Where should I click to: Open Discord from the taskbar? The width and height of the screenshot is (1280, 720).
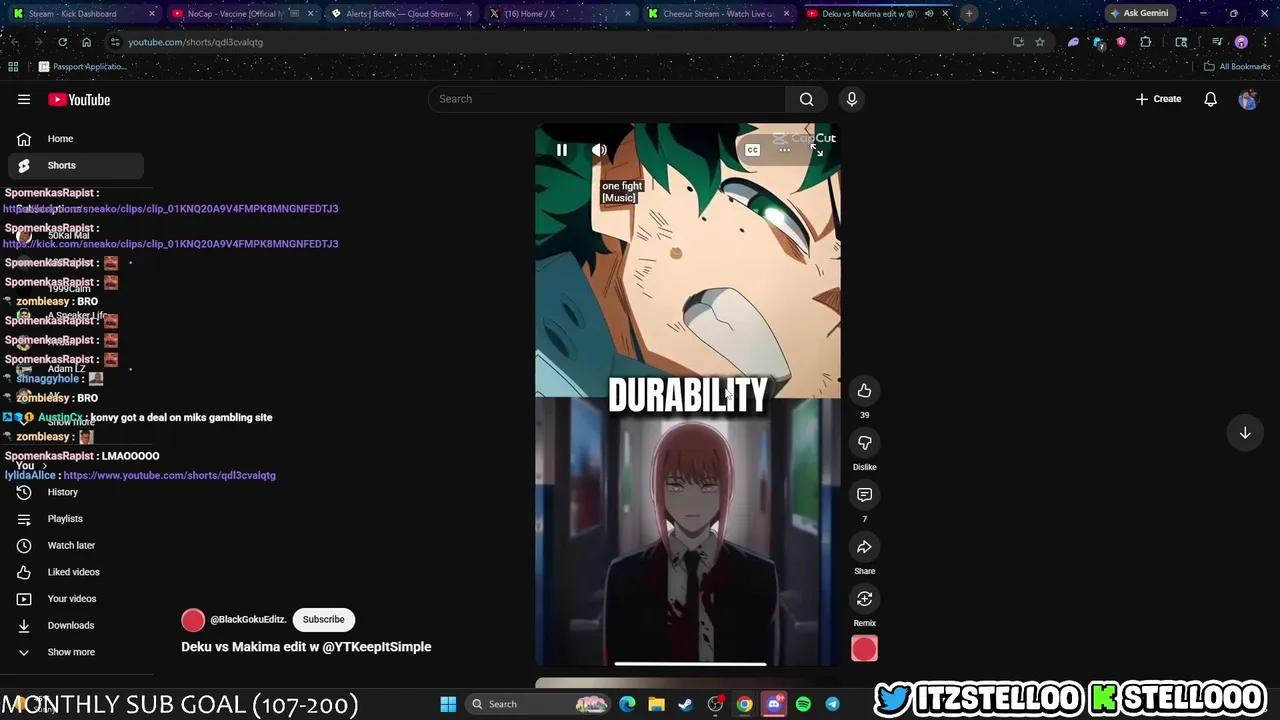(773, 704)
